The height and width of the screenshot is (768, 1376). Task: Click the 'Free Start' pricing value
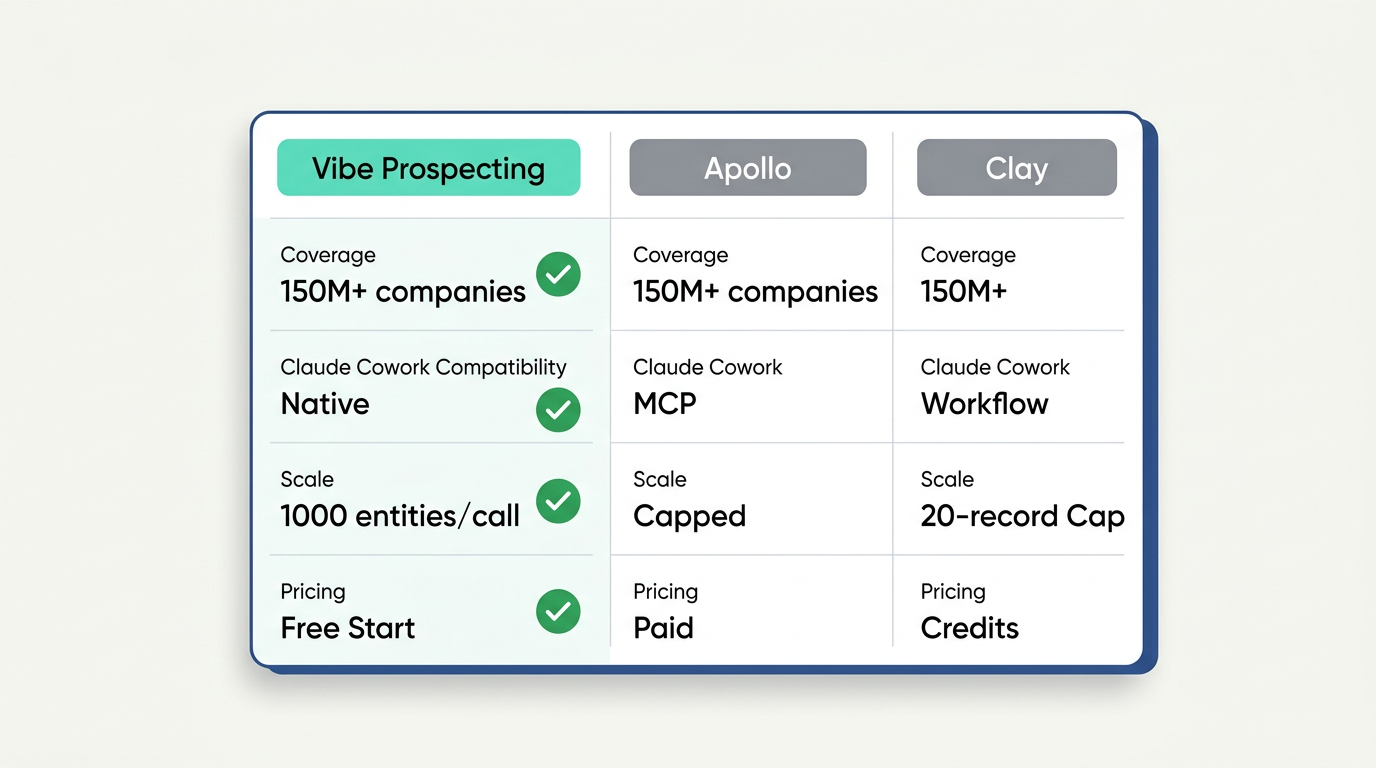(x=347, y=628)
